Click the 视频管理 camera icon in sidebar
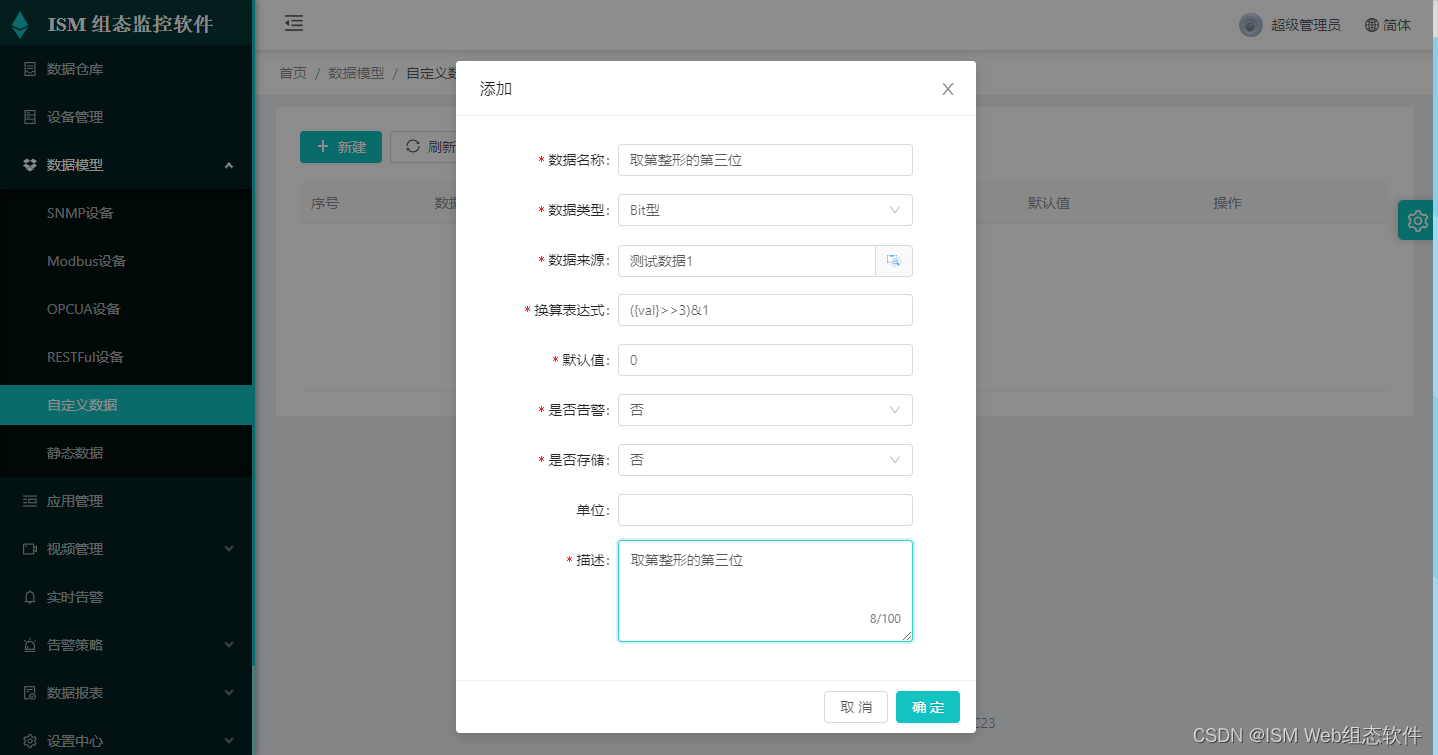Screen dimensions: 1438x755 (30, 549)
